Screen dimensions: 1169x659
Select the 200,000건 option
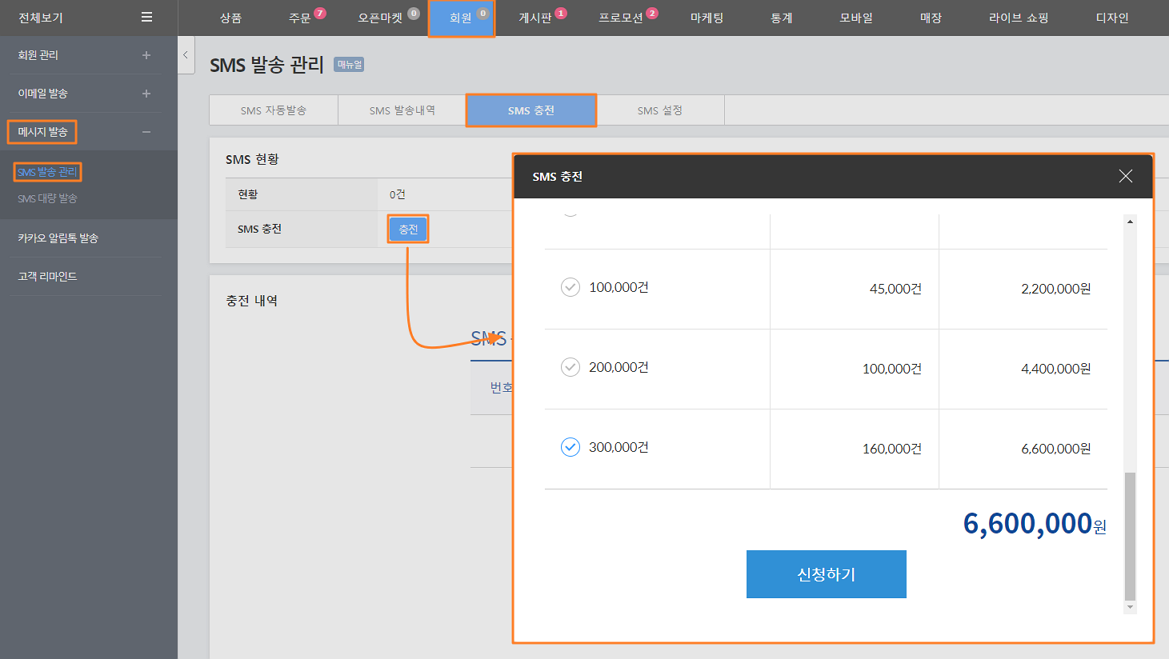[x=570, y=367]
